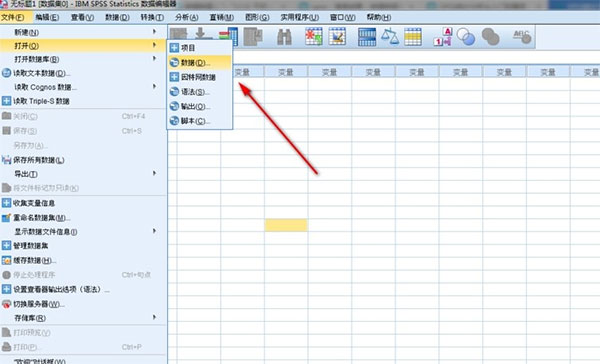Expand the 存储库(R) submenu arrow
Screen dimensions: 600x364
pyautogui.click(x=155, y=317)
